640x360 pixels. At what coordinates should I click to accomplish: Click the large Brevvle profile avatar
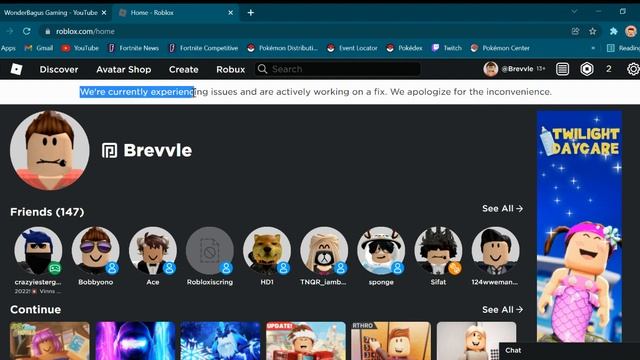click(x=50, y=150)
